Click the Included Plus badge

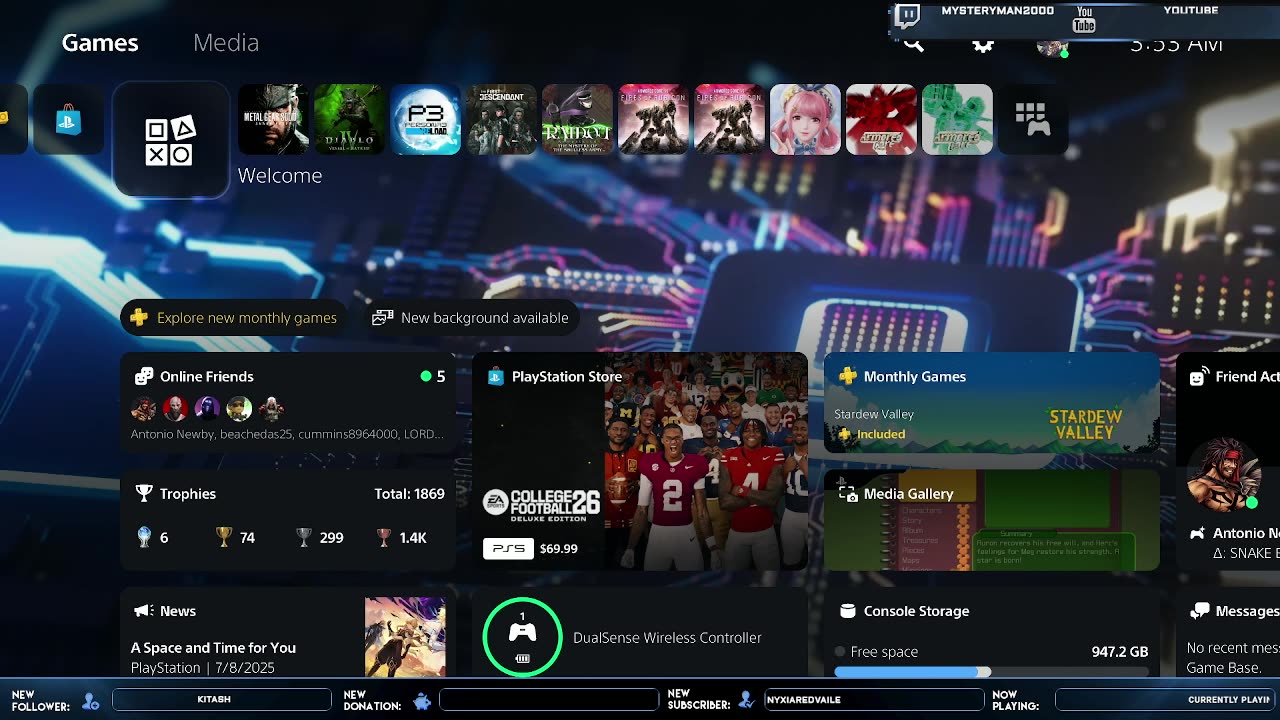[871, 434]
